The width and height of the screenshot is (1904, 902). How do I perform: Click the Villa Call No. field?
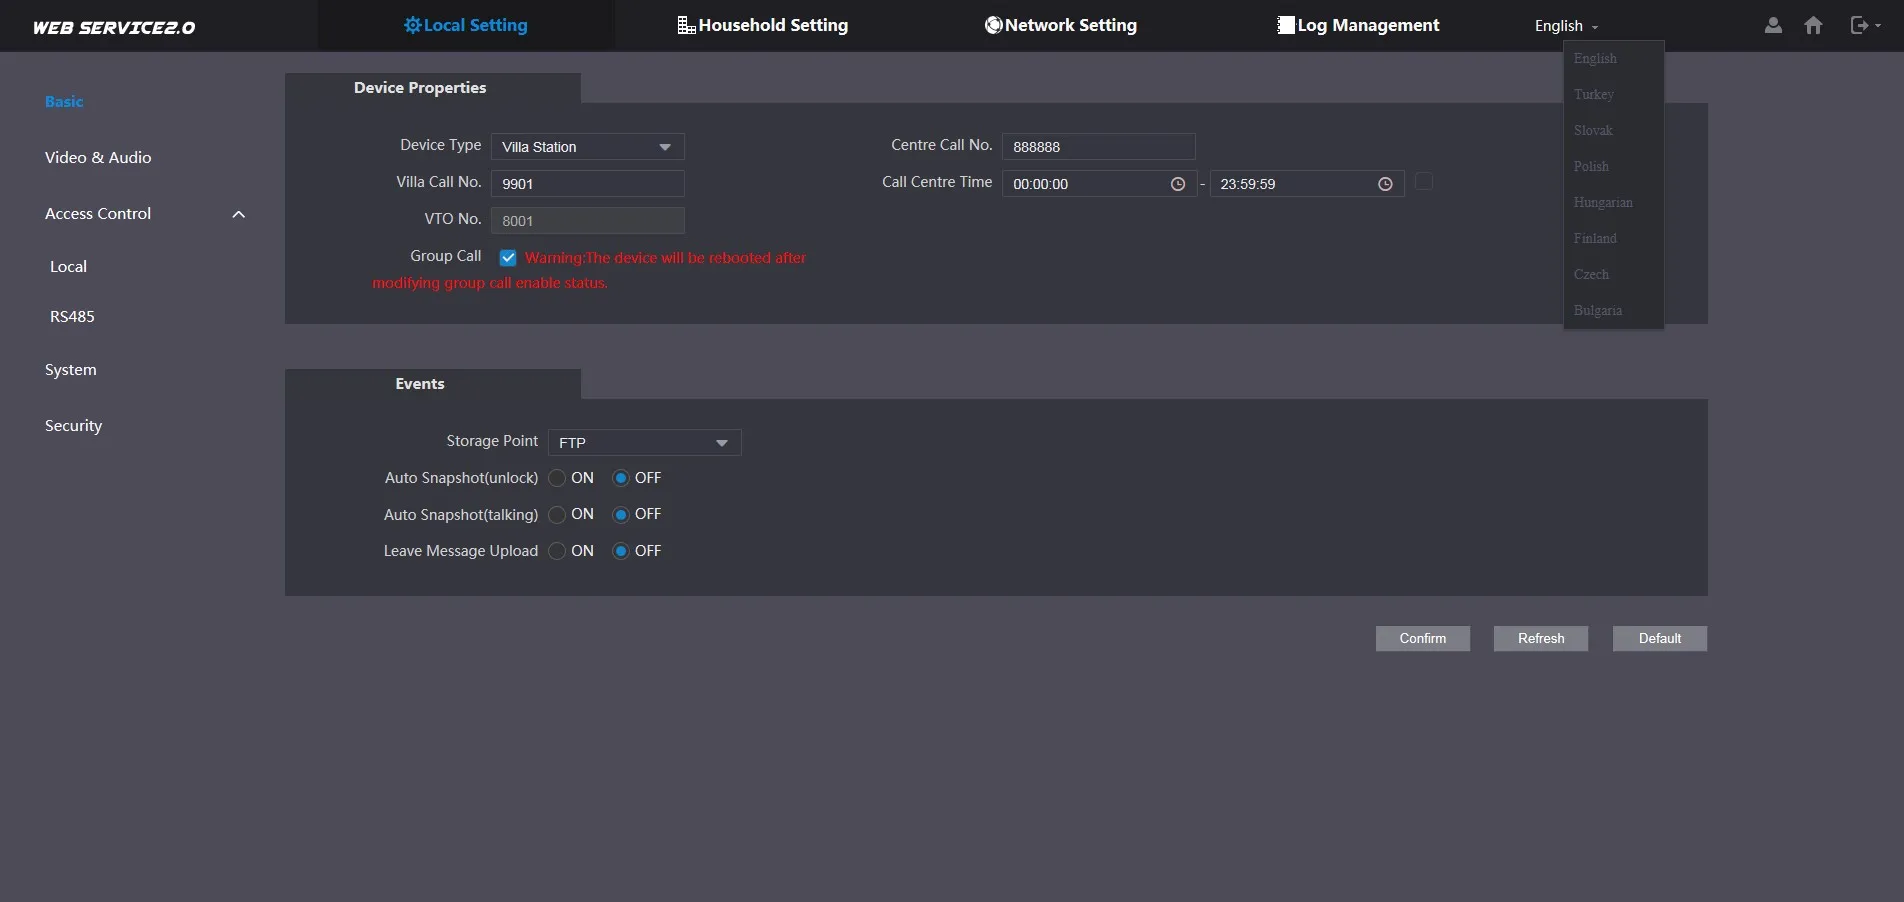coord(588,184)
